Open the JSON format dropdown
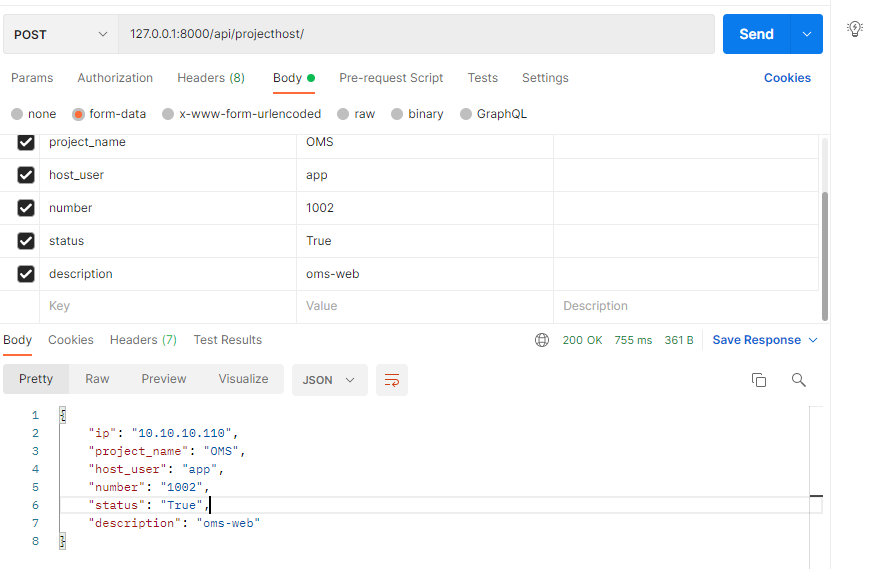Image resolution: width=873 pixels, height=569 pixels. [x=330, y=380]
